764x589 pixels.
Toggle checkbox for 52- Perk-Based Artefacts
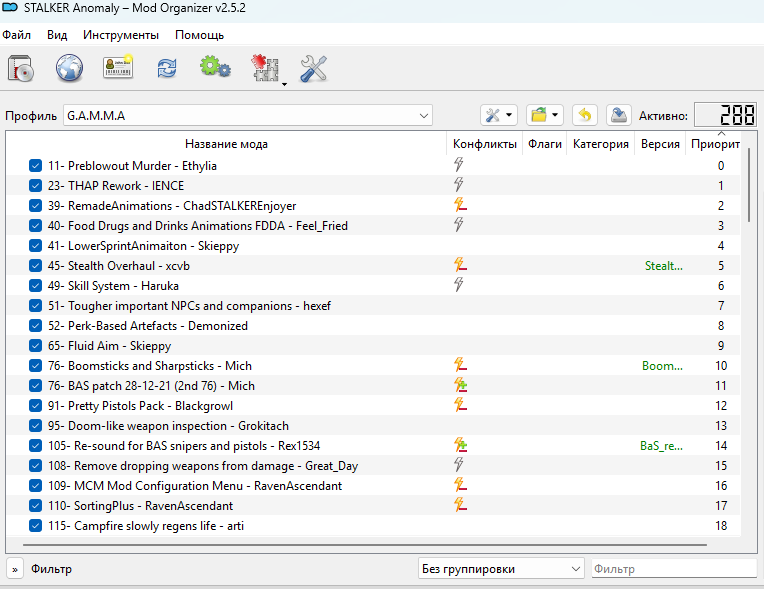tap(36, 326)
